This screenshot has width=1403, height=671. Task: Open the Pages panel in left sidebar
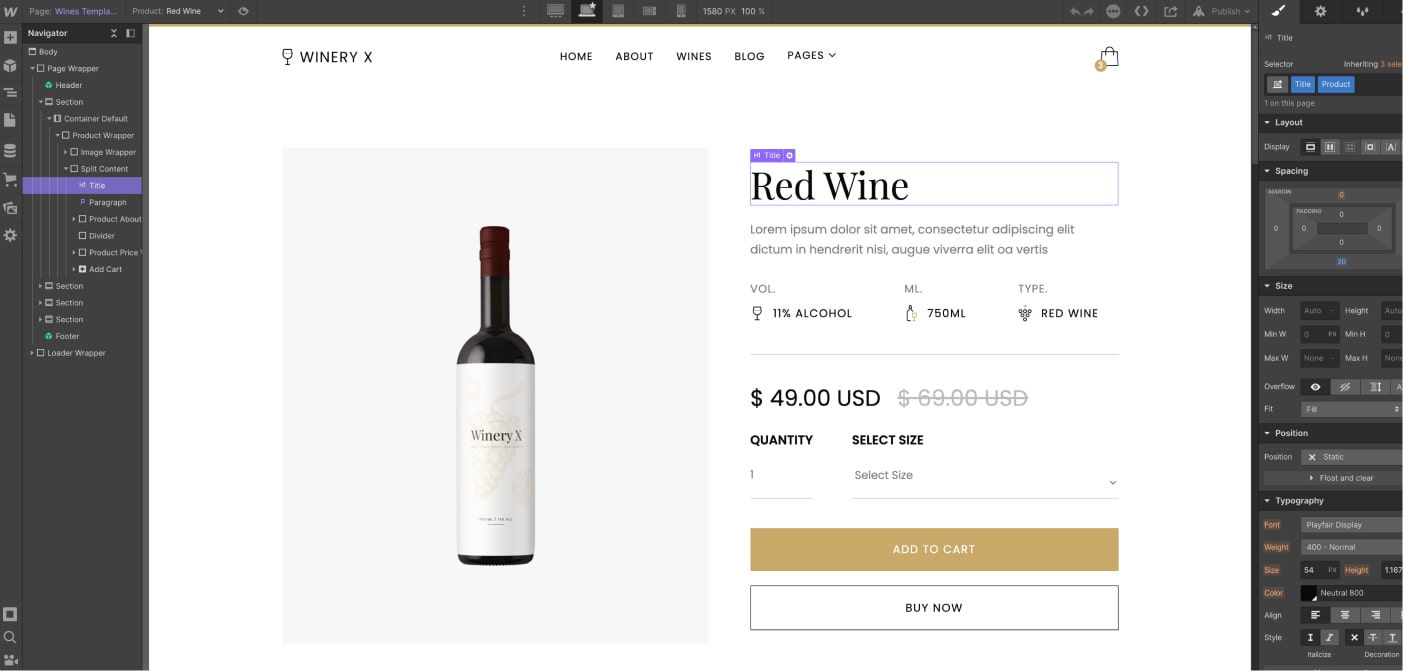(x=11, y=120)
